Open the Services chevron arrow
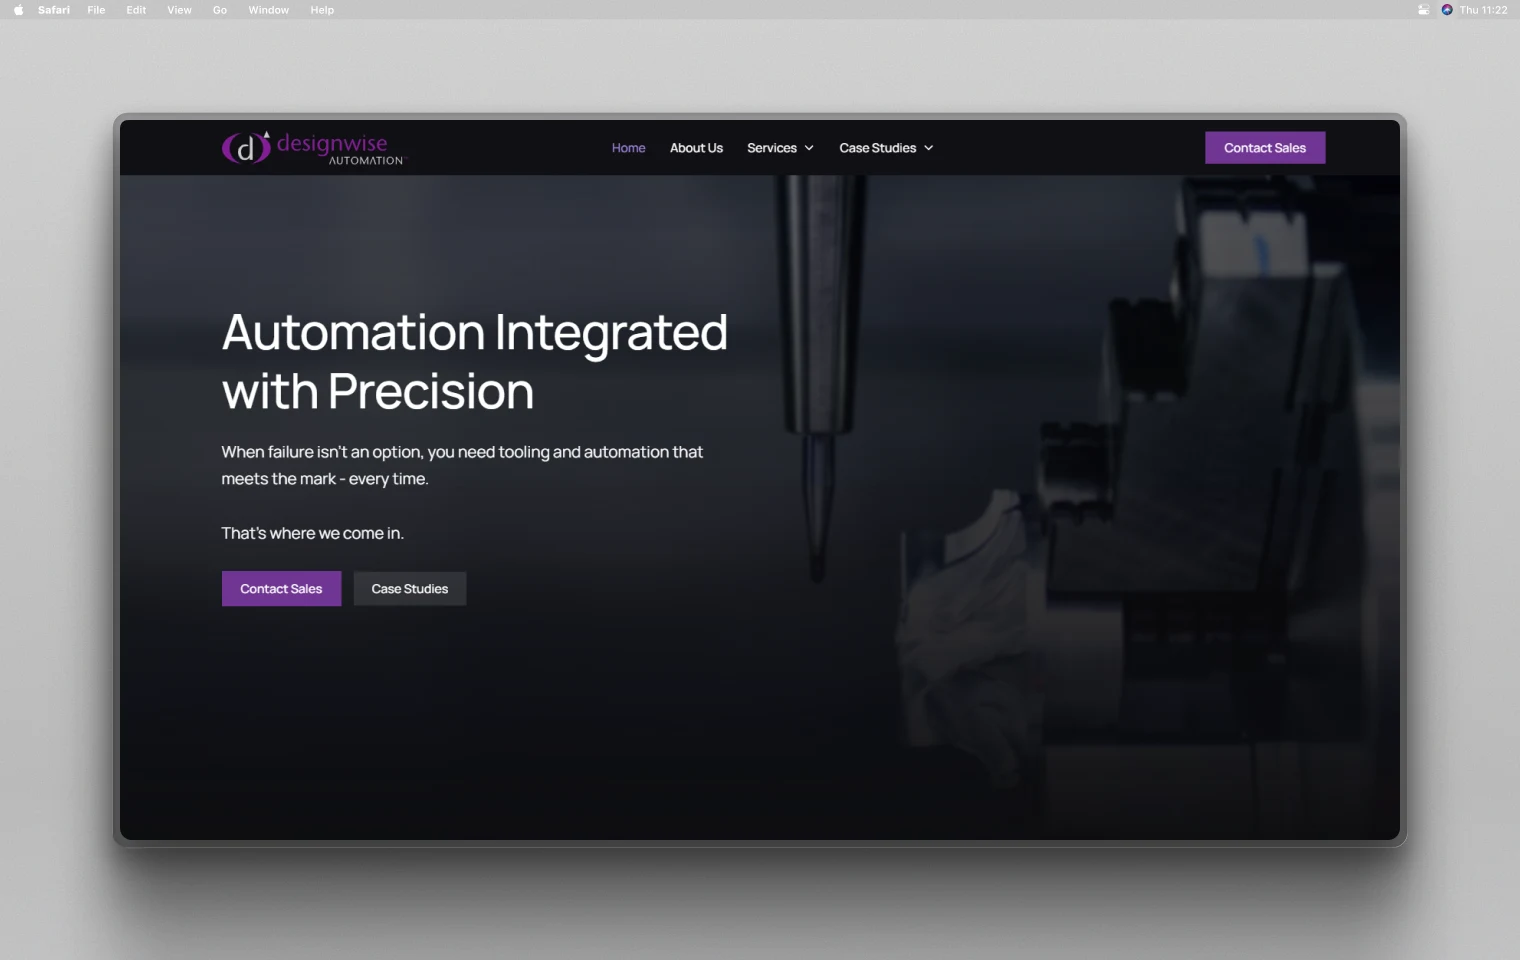Screen dimensions: 1520x960 809,147
